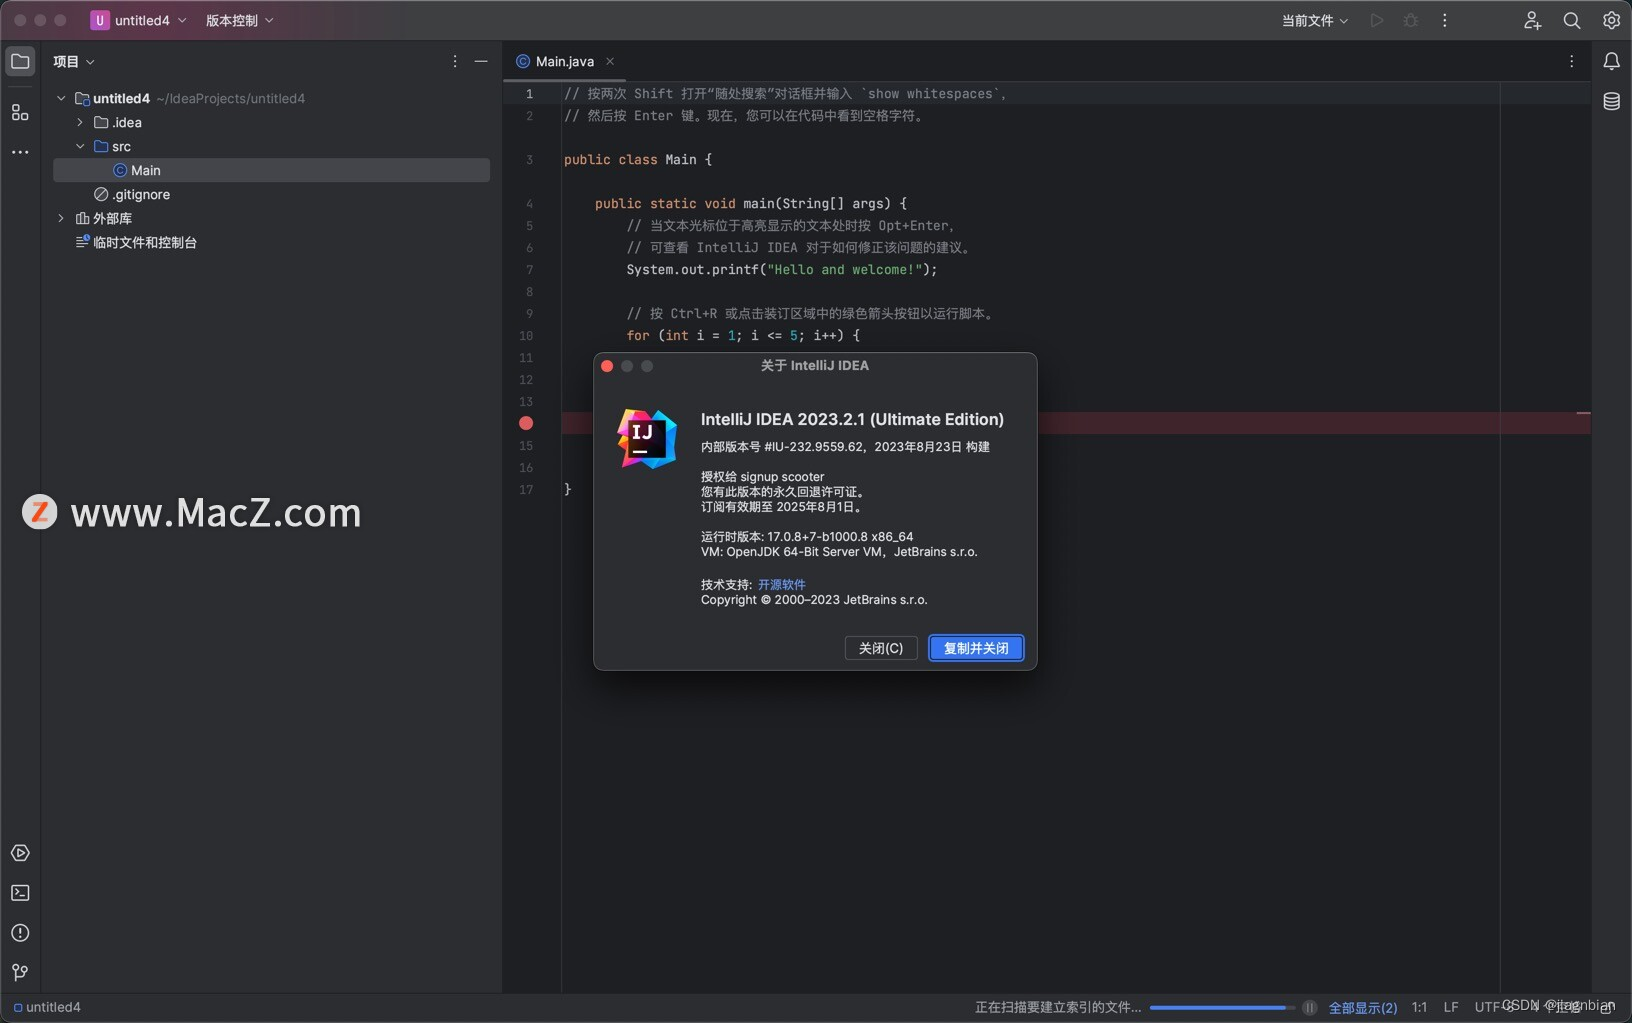Screen dimensions: 1632x1023
Task: Click the for loop code line
Action: click(x=743, y=336)
